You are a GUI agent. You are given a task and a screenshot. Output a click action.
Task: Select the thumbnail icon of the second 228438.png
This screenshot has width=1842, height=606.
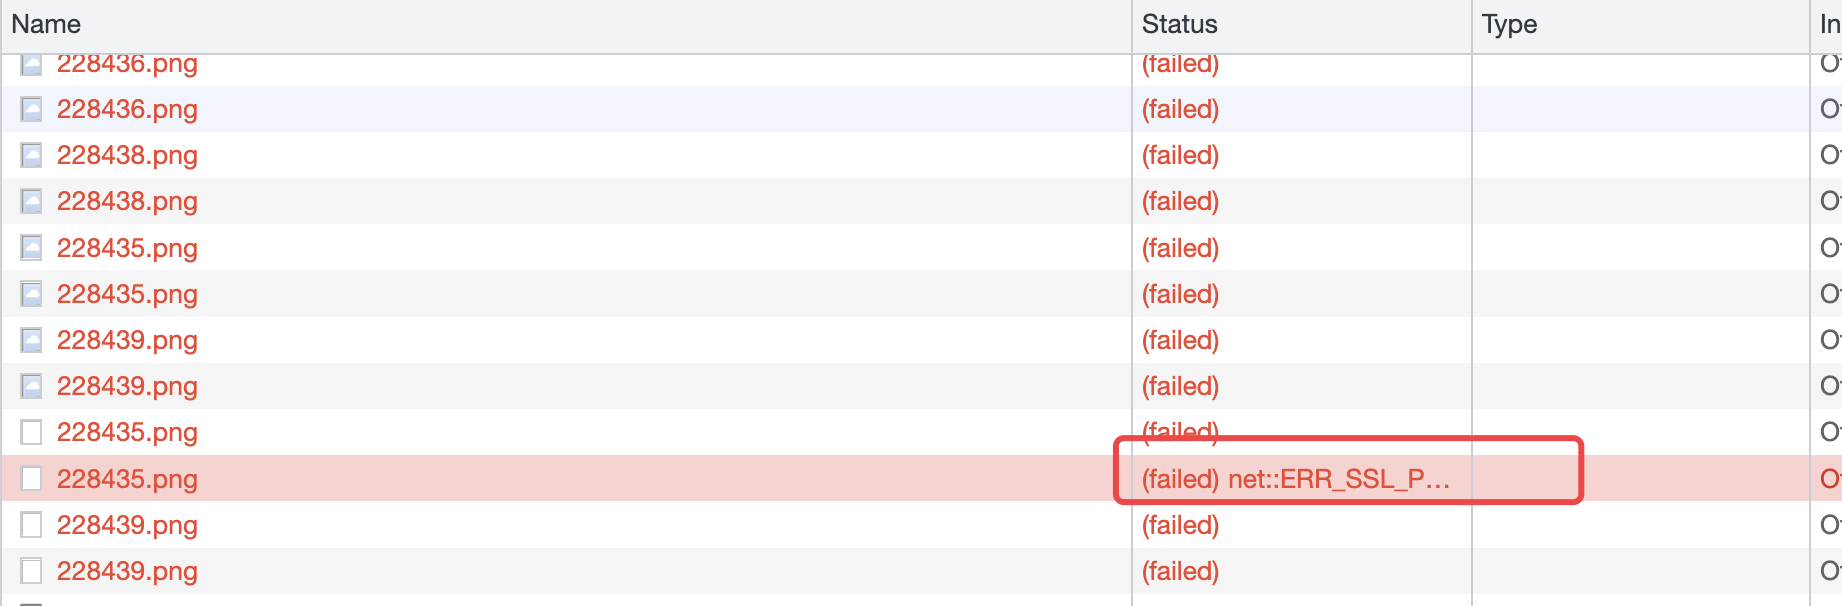(32, 201)
